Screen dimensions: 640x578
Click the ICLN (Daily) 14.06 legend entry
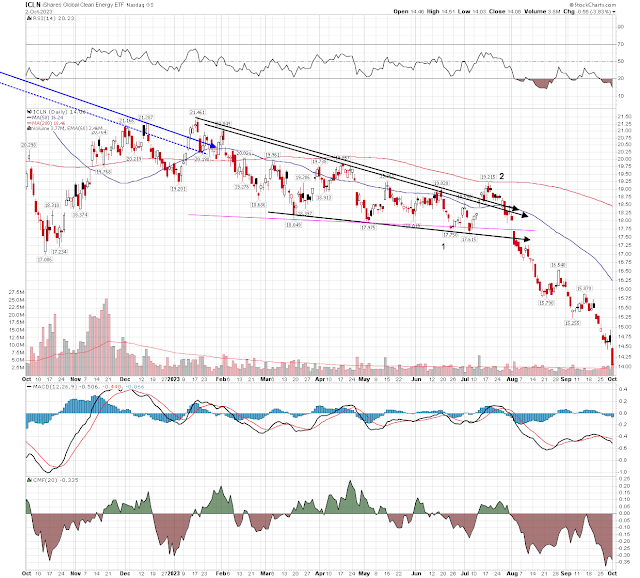(56, 112)
